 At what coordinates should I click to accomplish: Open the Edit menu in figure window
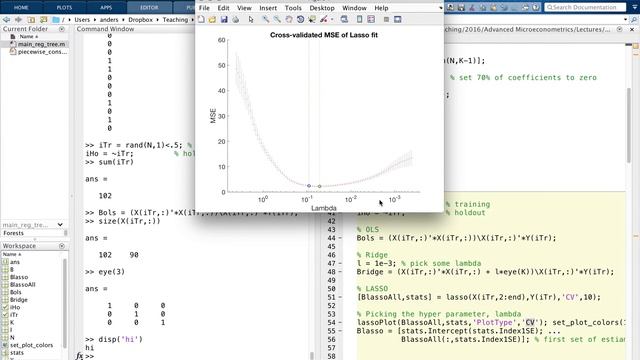[x=223, y=8]
